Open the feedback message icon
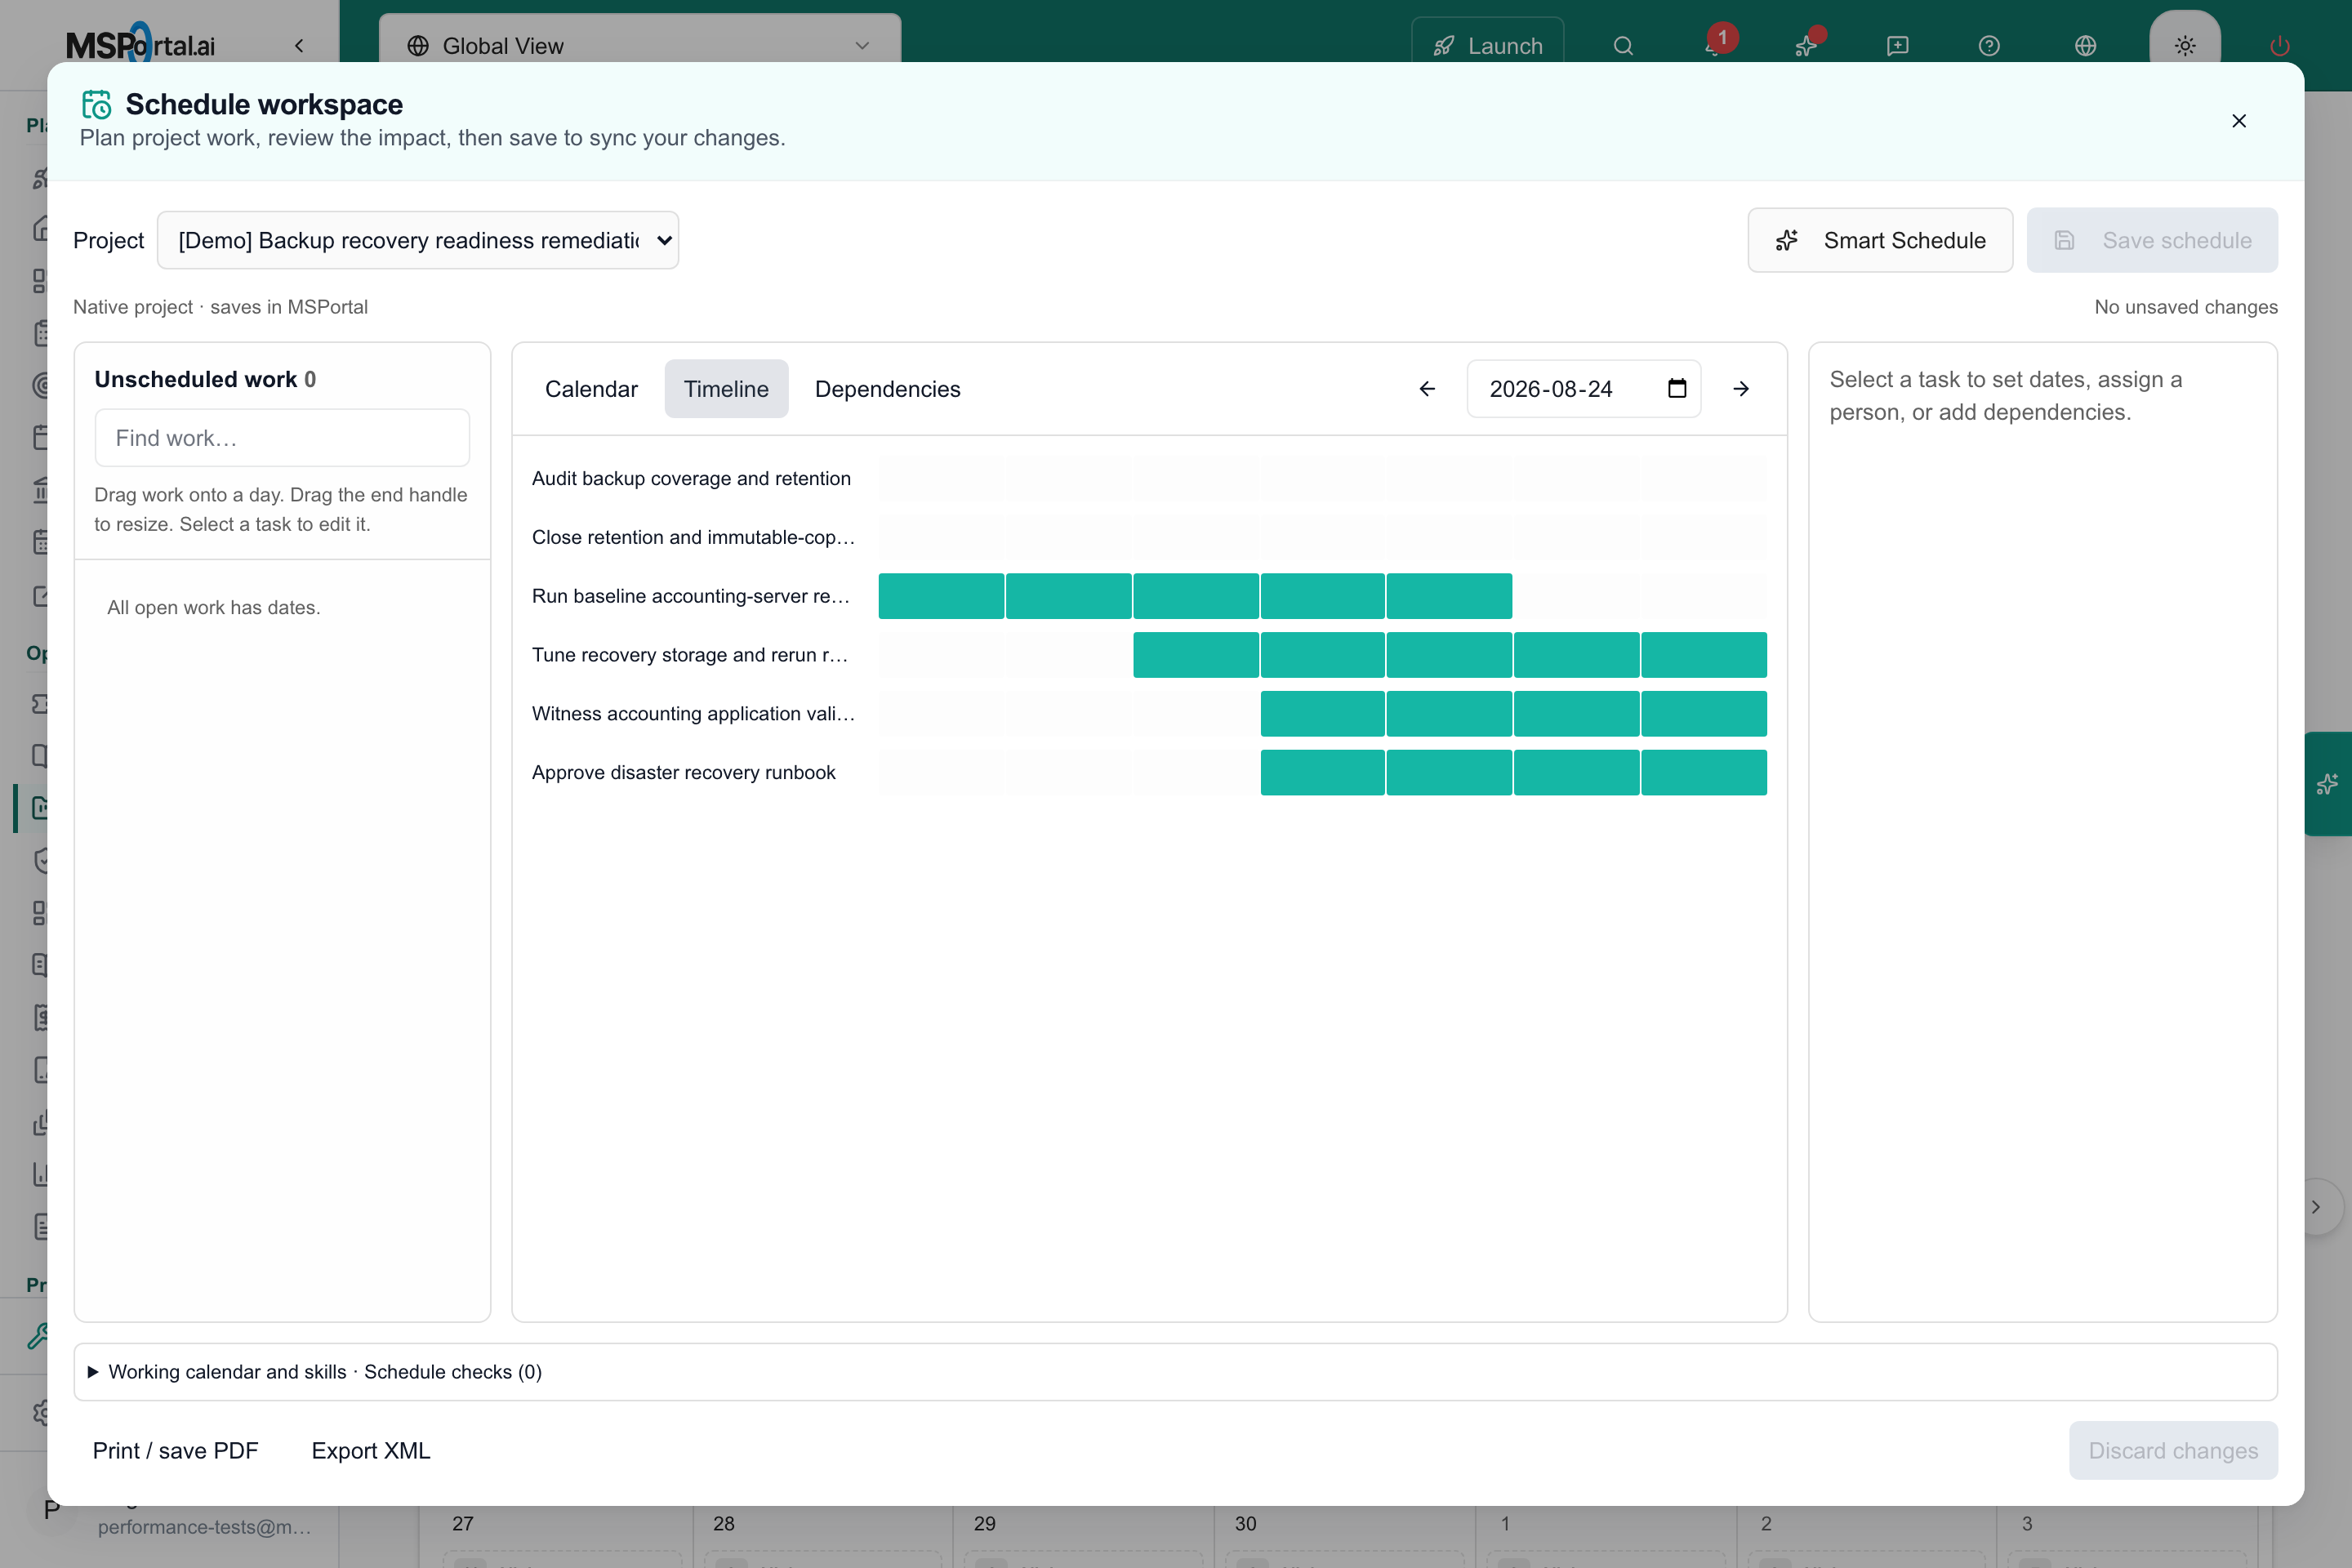 (1897, 46)
